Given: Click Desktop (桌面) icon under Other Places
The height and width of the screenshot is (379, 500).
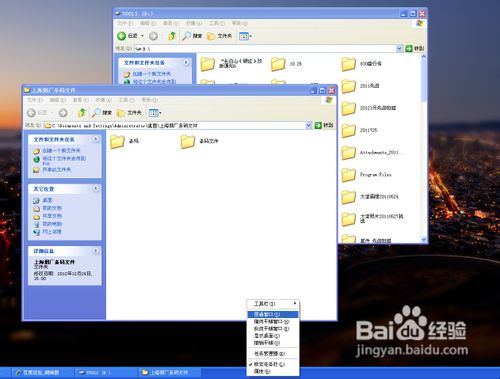Looking at the screenshot, I should tap(36, 200).
